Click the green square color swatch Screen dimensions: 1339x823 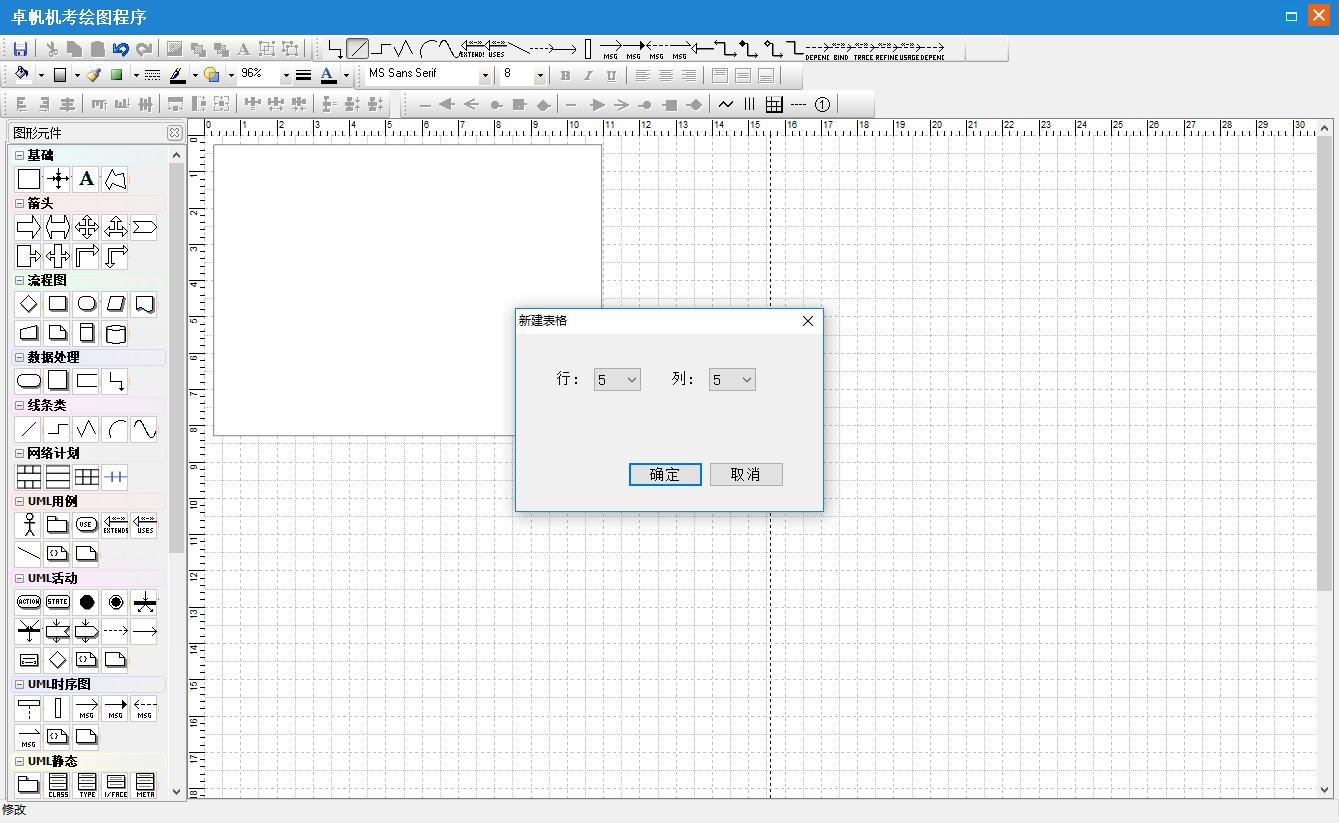117,75
